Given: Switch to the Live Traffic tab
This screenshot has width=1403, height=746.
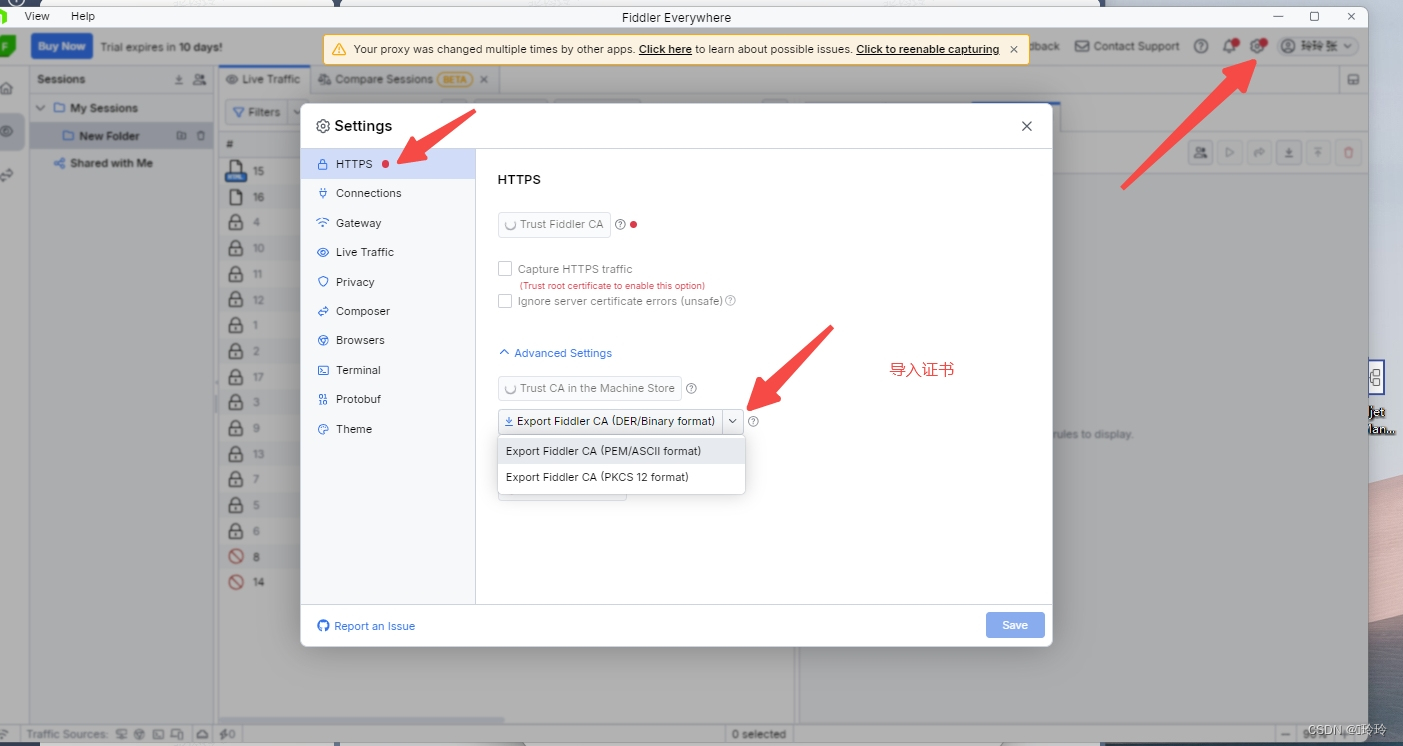Looking at the screenshot, I should click(263, 79).
